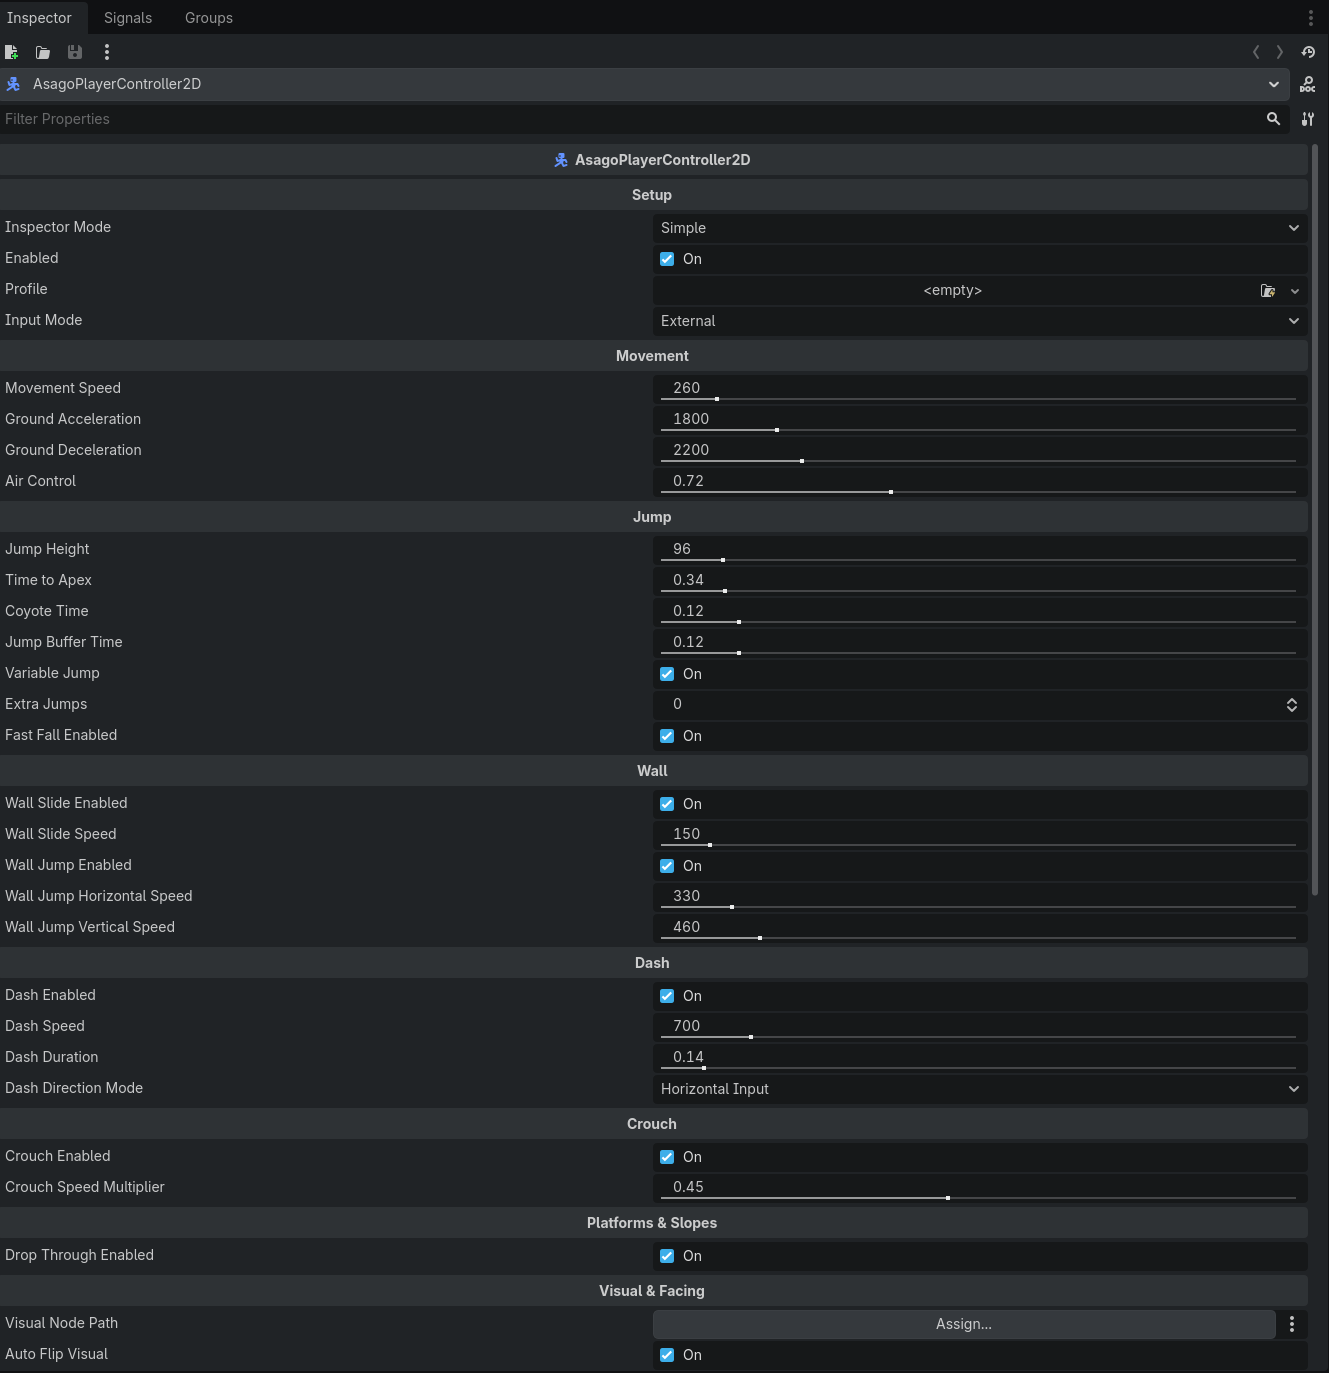Viewport: 1329px width, 1373px height.
Task: Click the Coyote Time property label
Action: 47,611
